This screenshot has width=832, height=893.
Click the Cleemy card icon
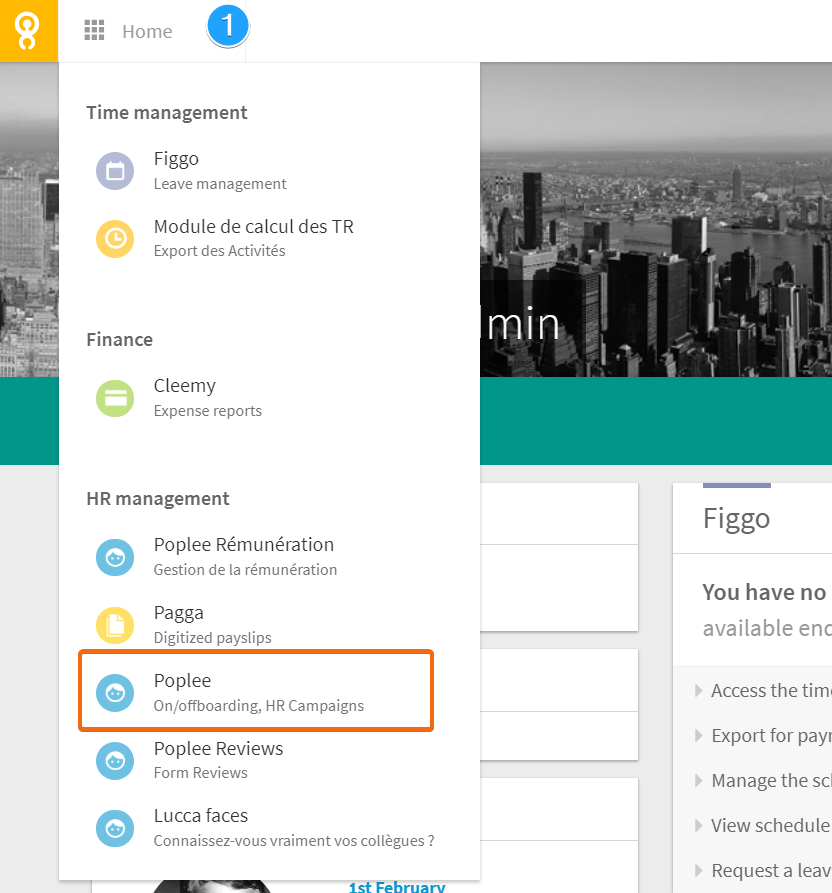coord(115,398)
